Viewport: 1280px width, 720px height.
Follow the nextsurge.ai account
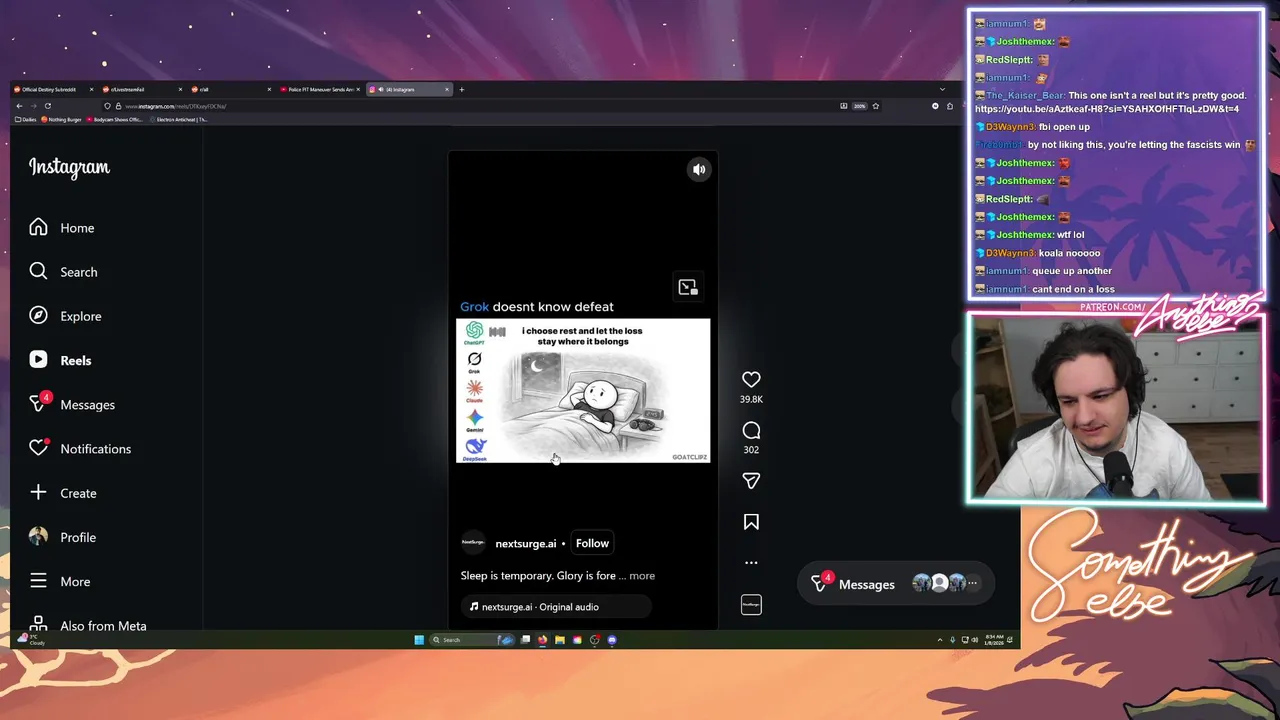(592, 543)
